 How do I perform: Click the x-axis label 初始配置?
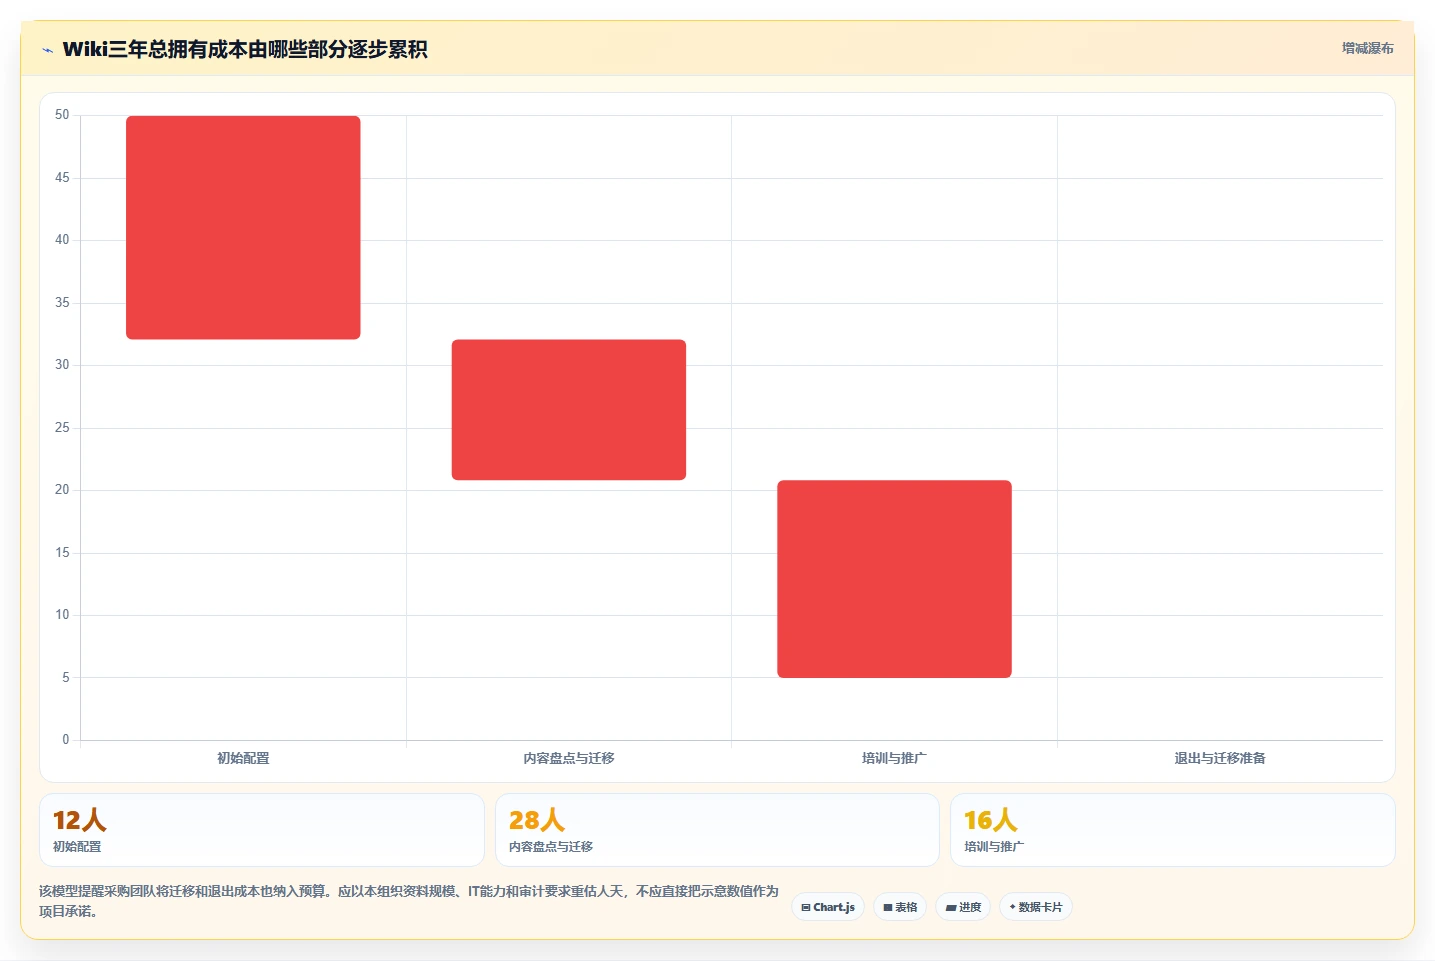243,758
